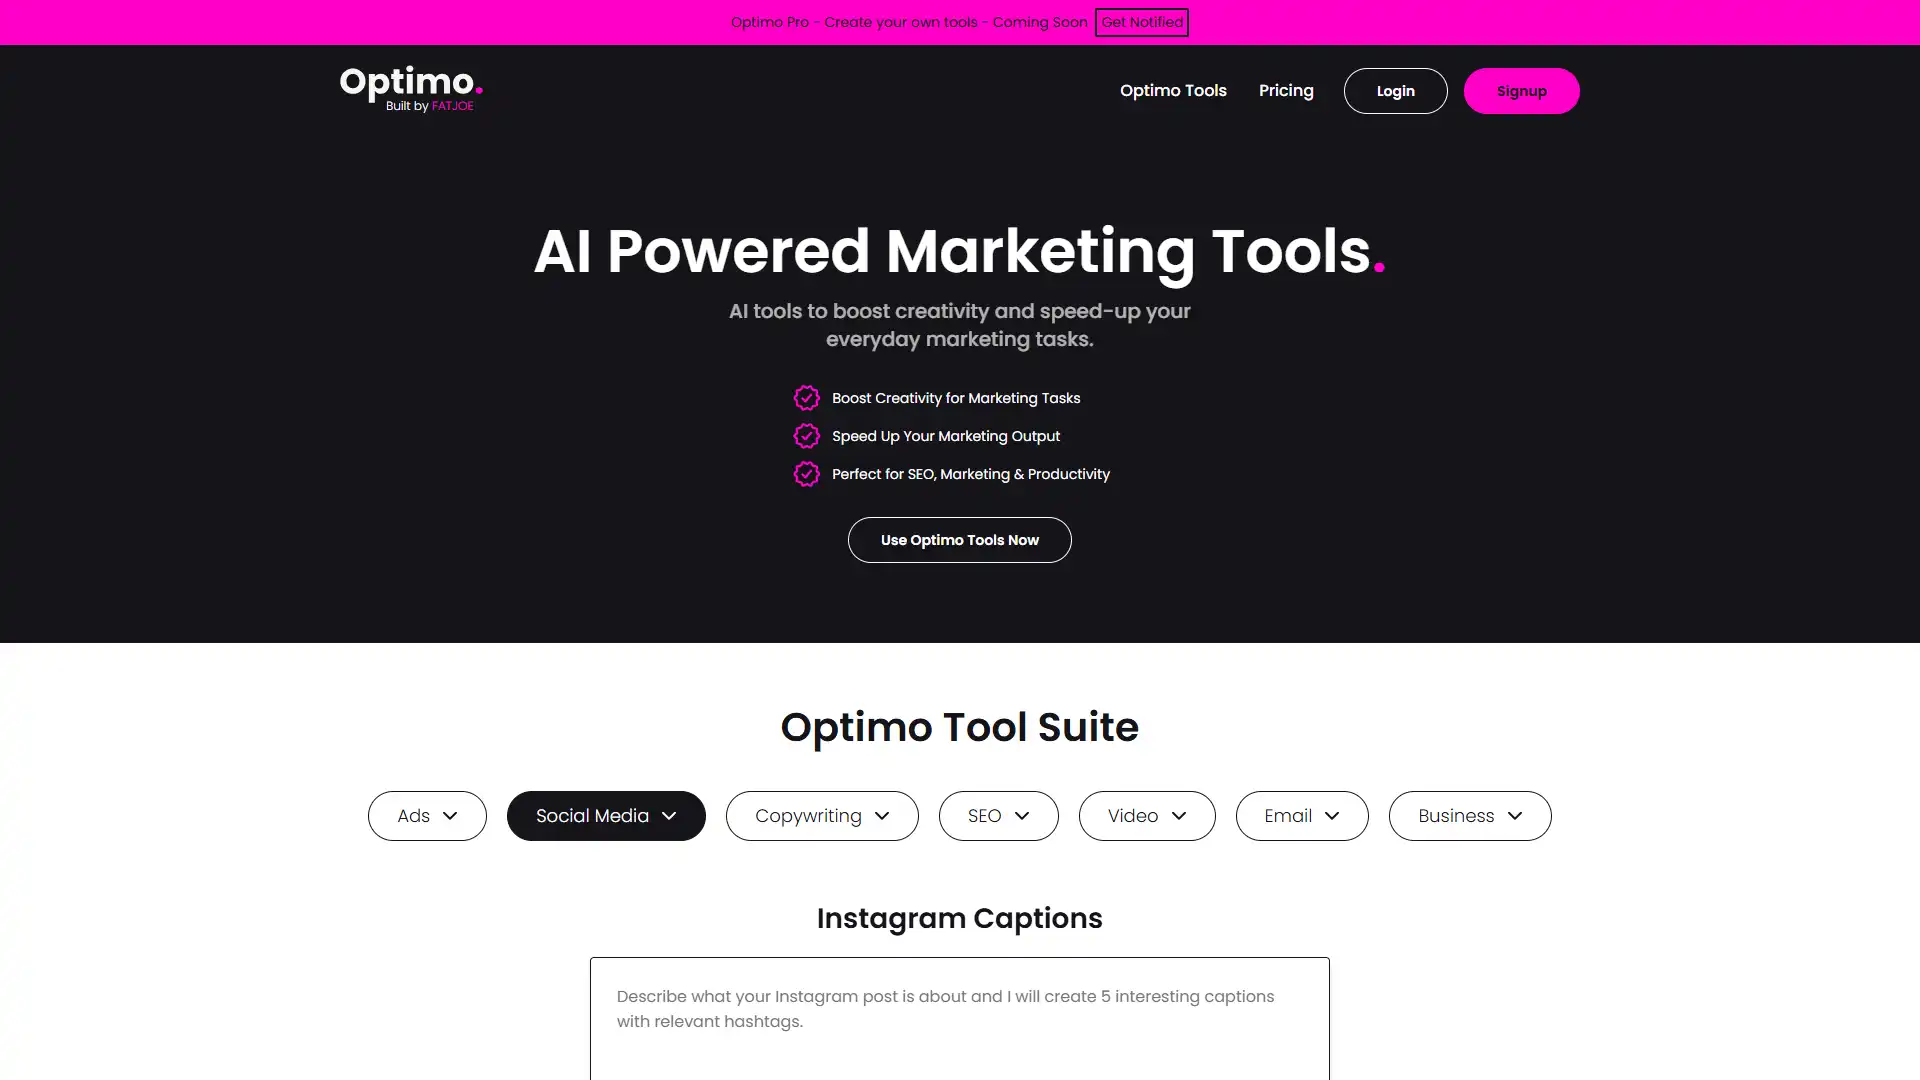Click the Optimo Tools menu item
Viewport: 1920px width, 1080px height.
tap(1172, 90)
